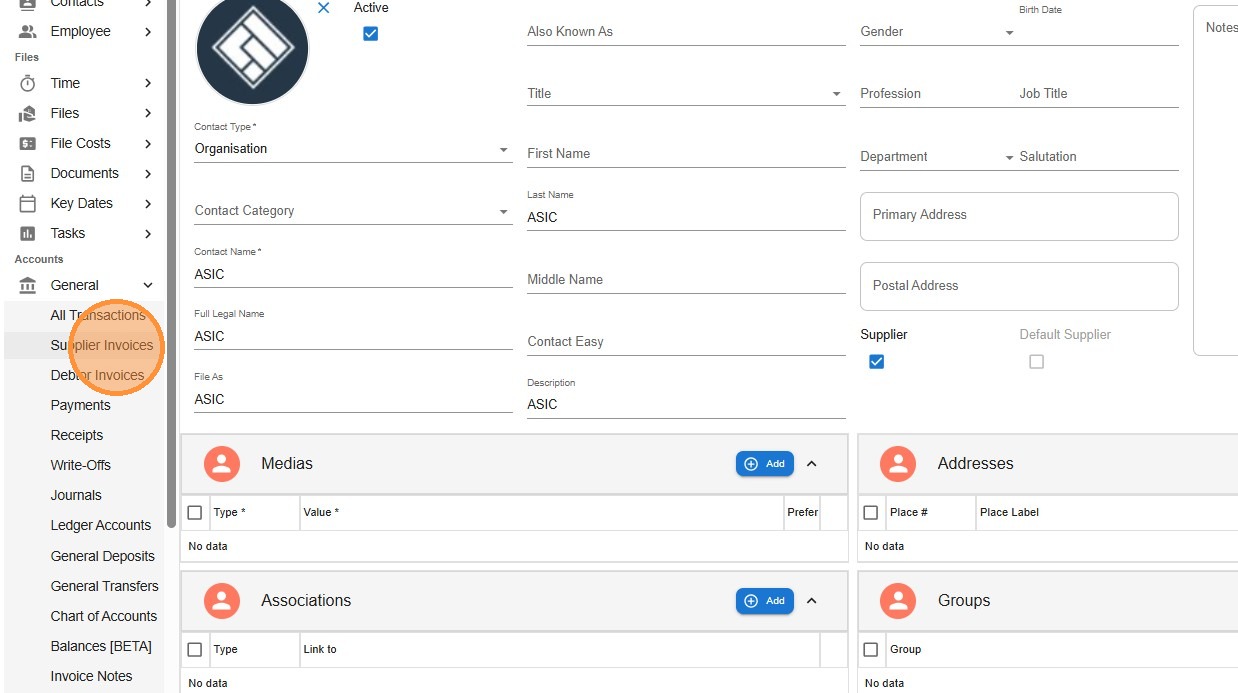Select all rows in Groups table
This screenshot has height=693, width=1238.
pos(871,649)
